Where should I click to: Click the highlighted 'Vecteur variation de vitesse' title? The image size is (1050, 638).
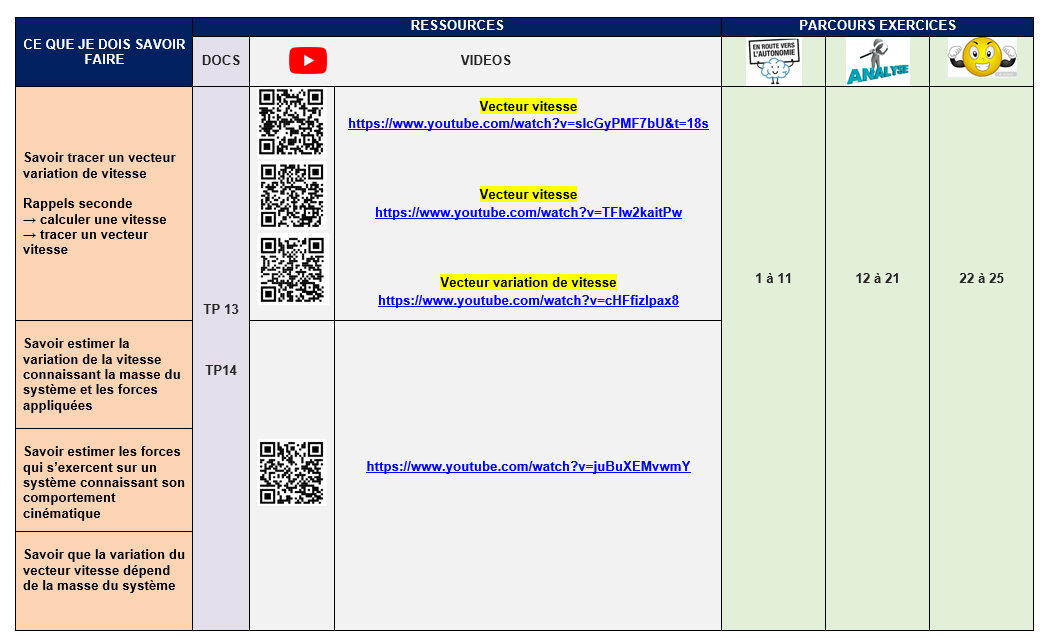[528, 283]
